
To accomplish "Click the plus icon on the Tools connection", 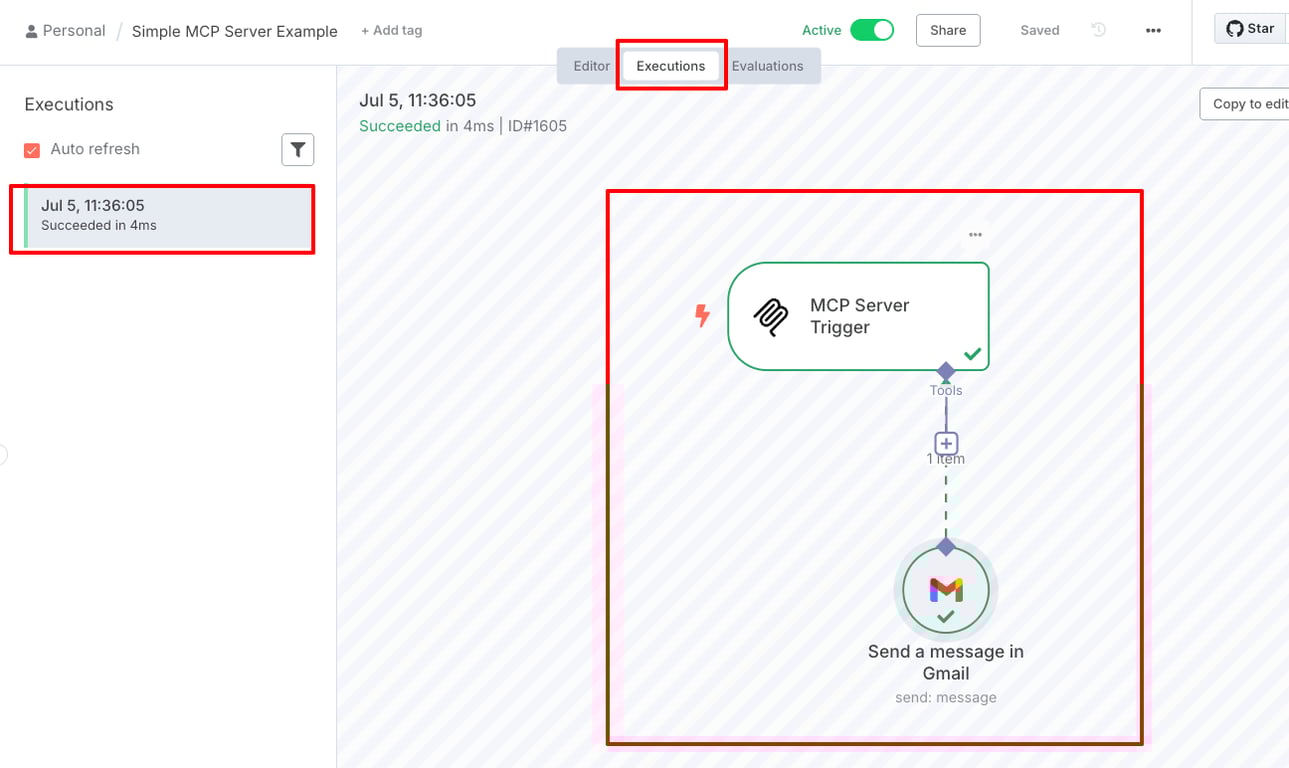I will tap(946, 443).
